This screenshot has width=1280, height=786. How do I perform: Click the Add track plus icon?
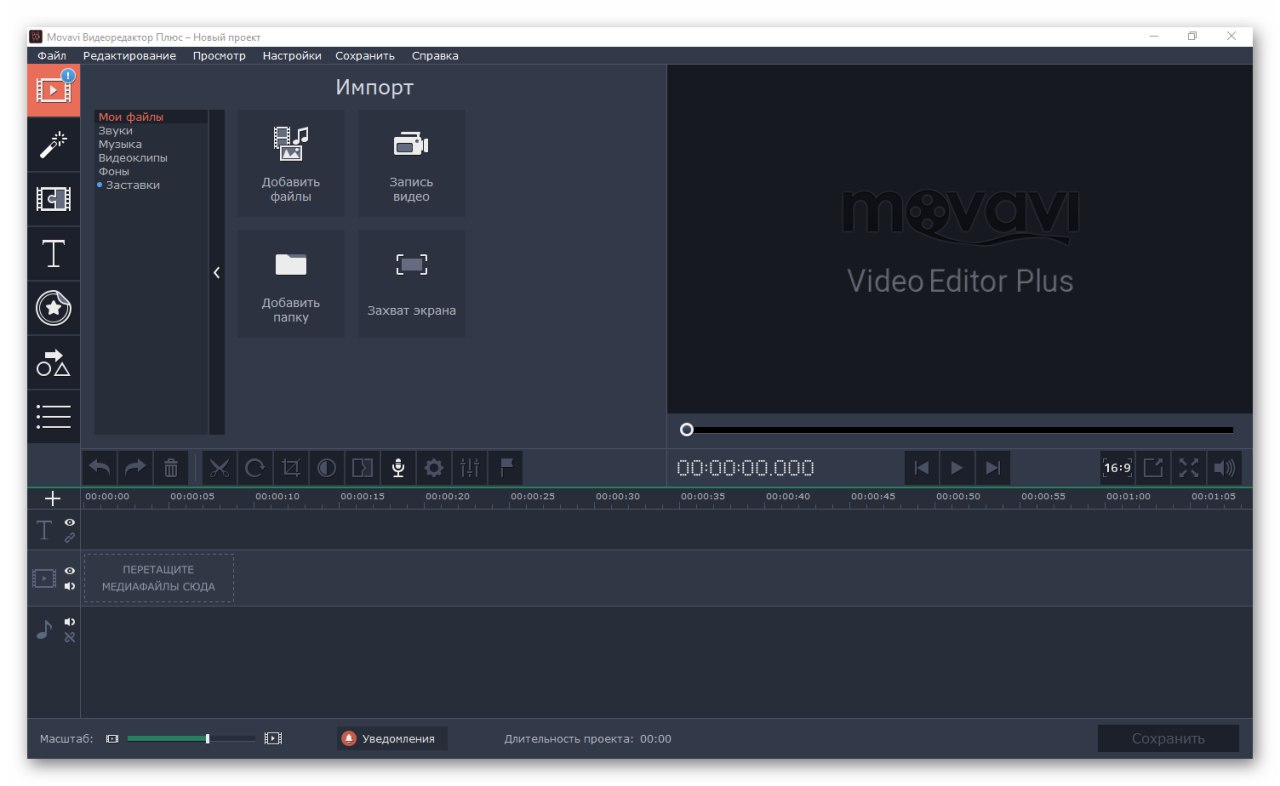53,498
